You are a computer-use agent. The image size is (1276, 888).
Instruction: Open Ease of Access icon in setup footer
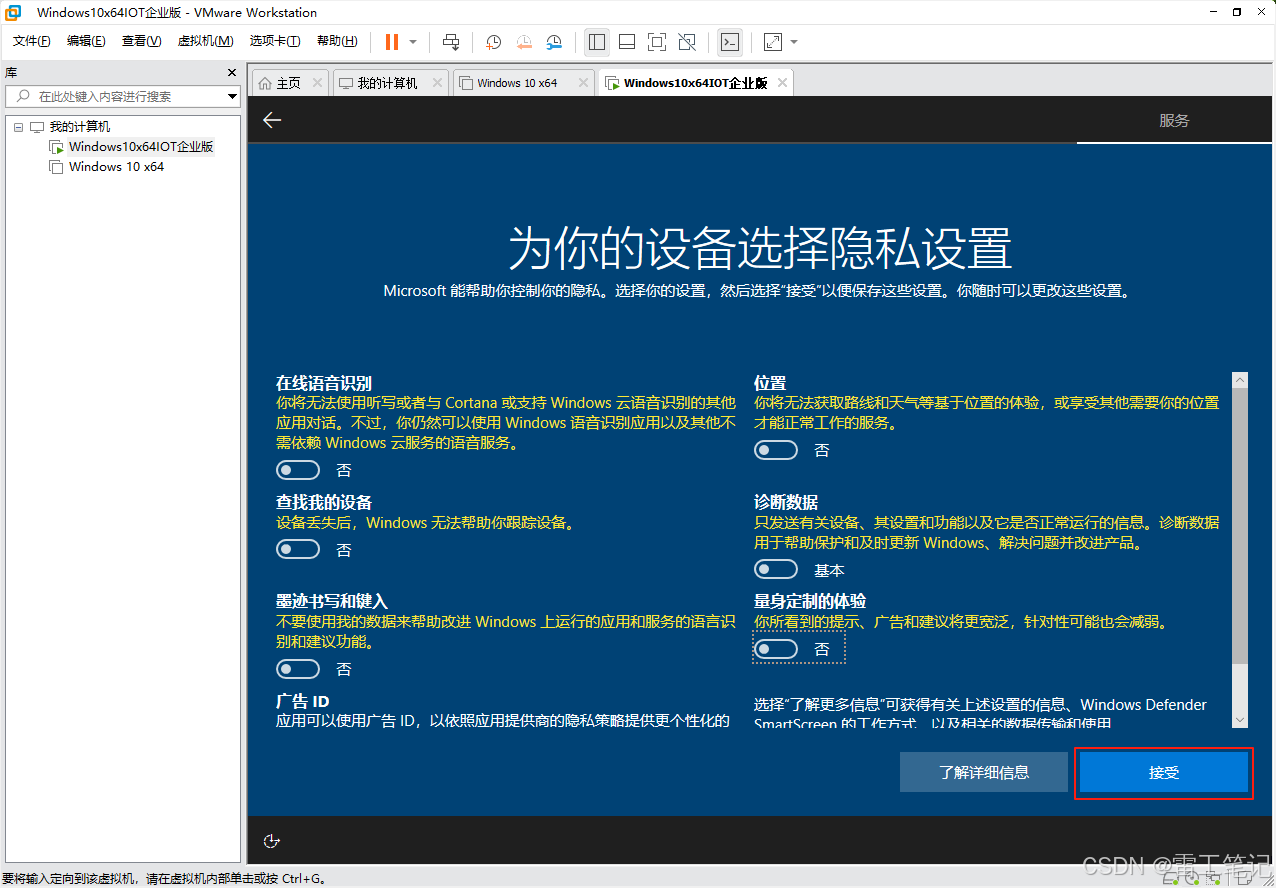pos(272,841)
